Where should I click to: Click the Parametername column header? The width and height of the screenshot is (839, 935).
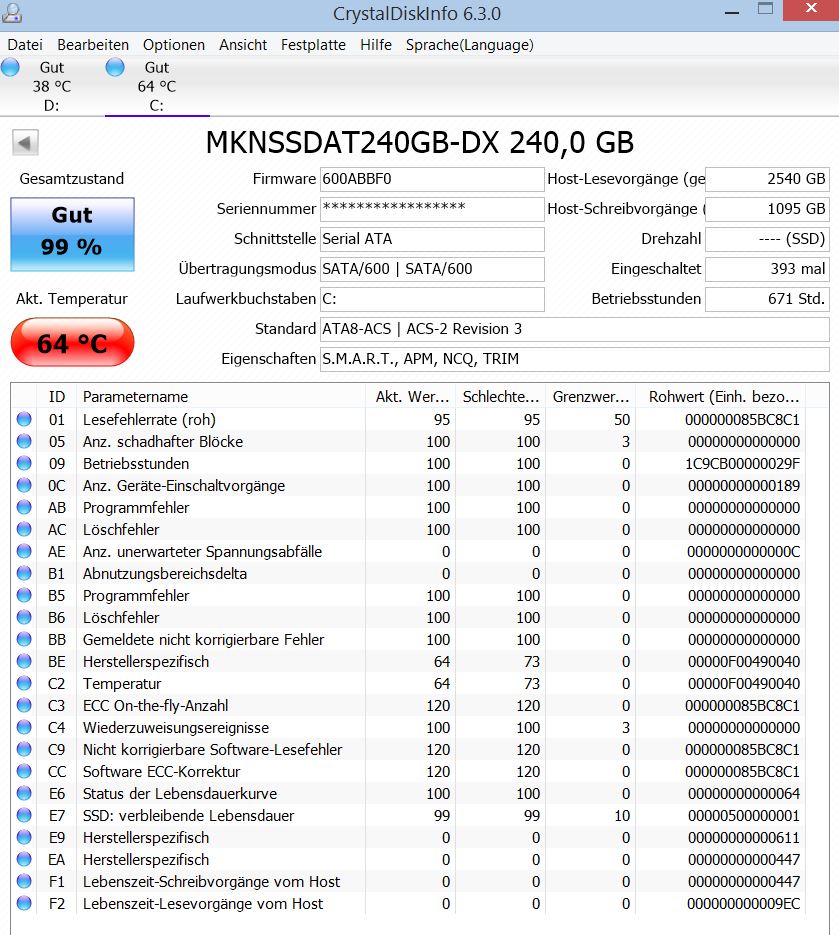[221, 397]
